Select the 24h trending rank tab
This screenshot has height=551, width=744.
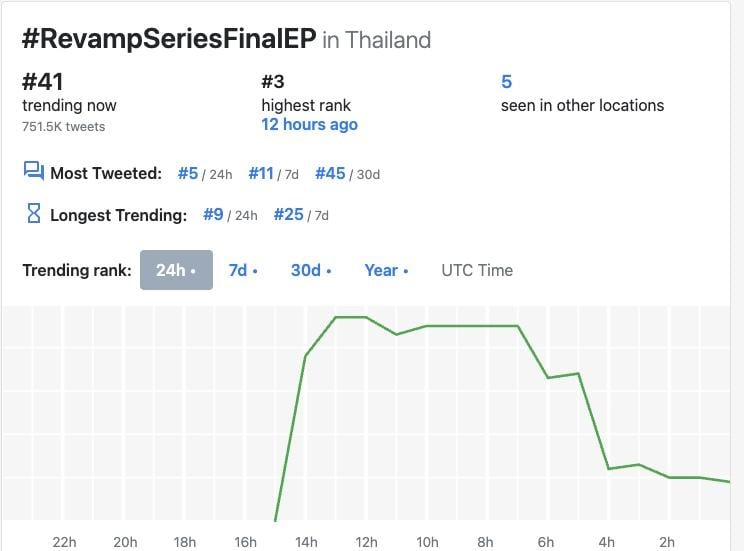(176, 270)
